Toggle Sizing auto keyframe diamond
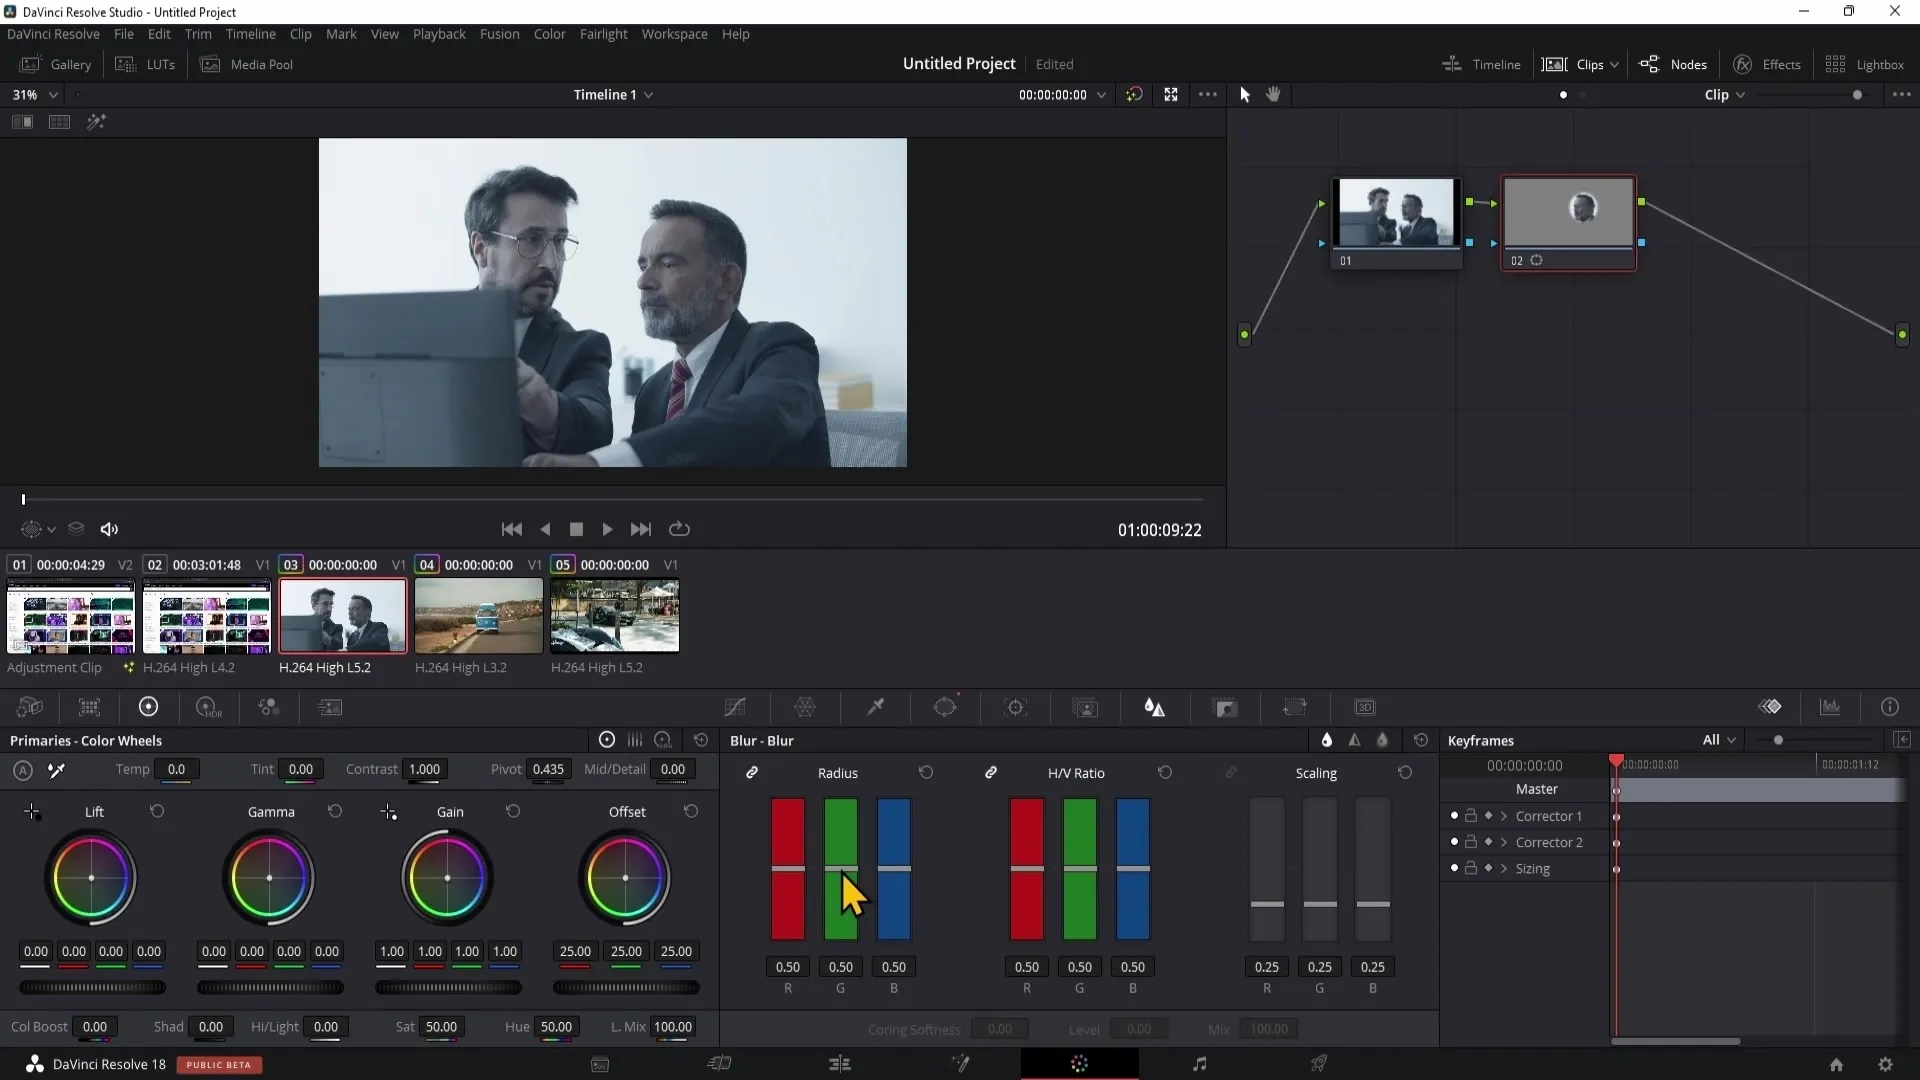1920x1080 pixels. tap(1488, 868)
